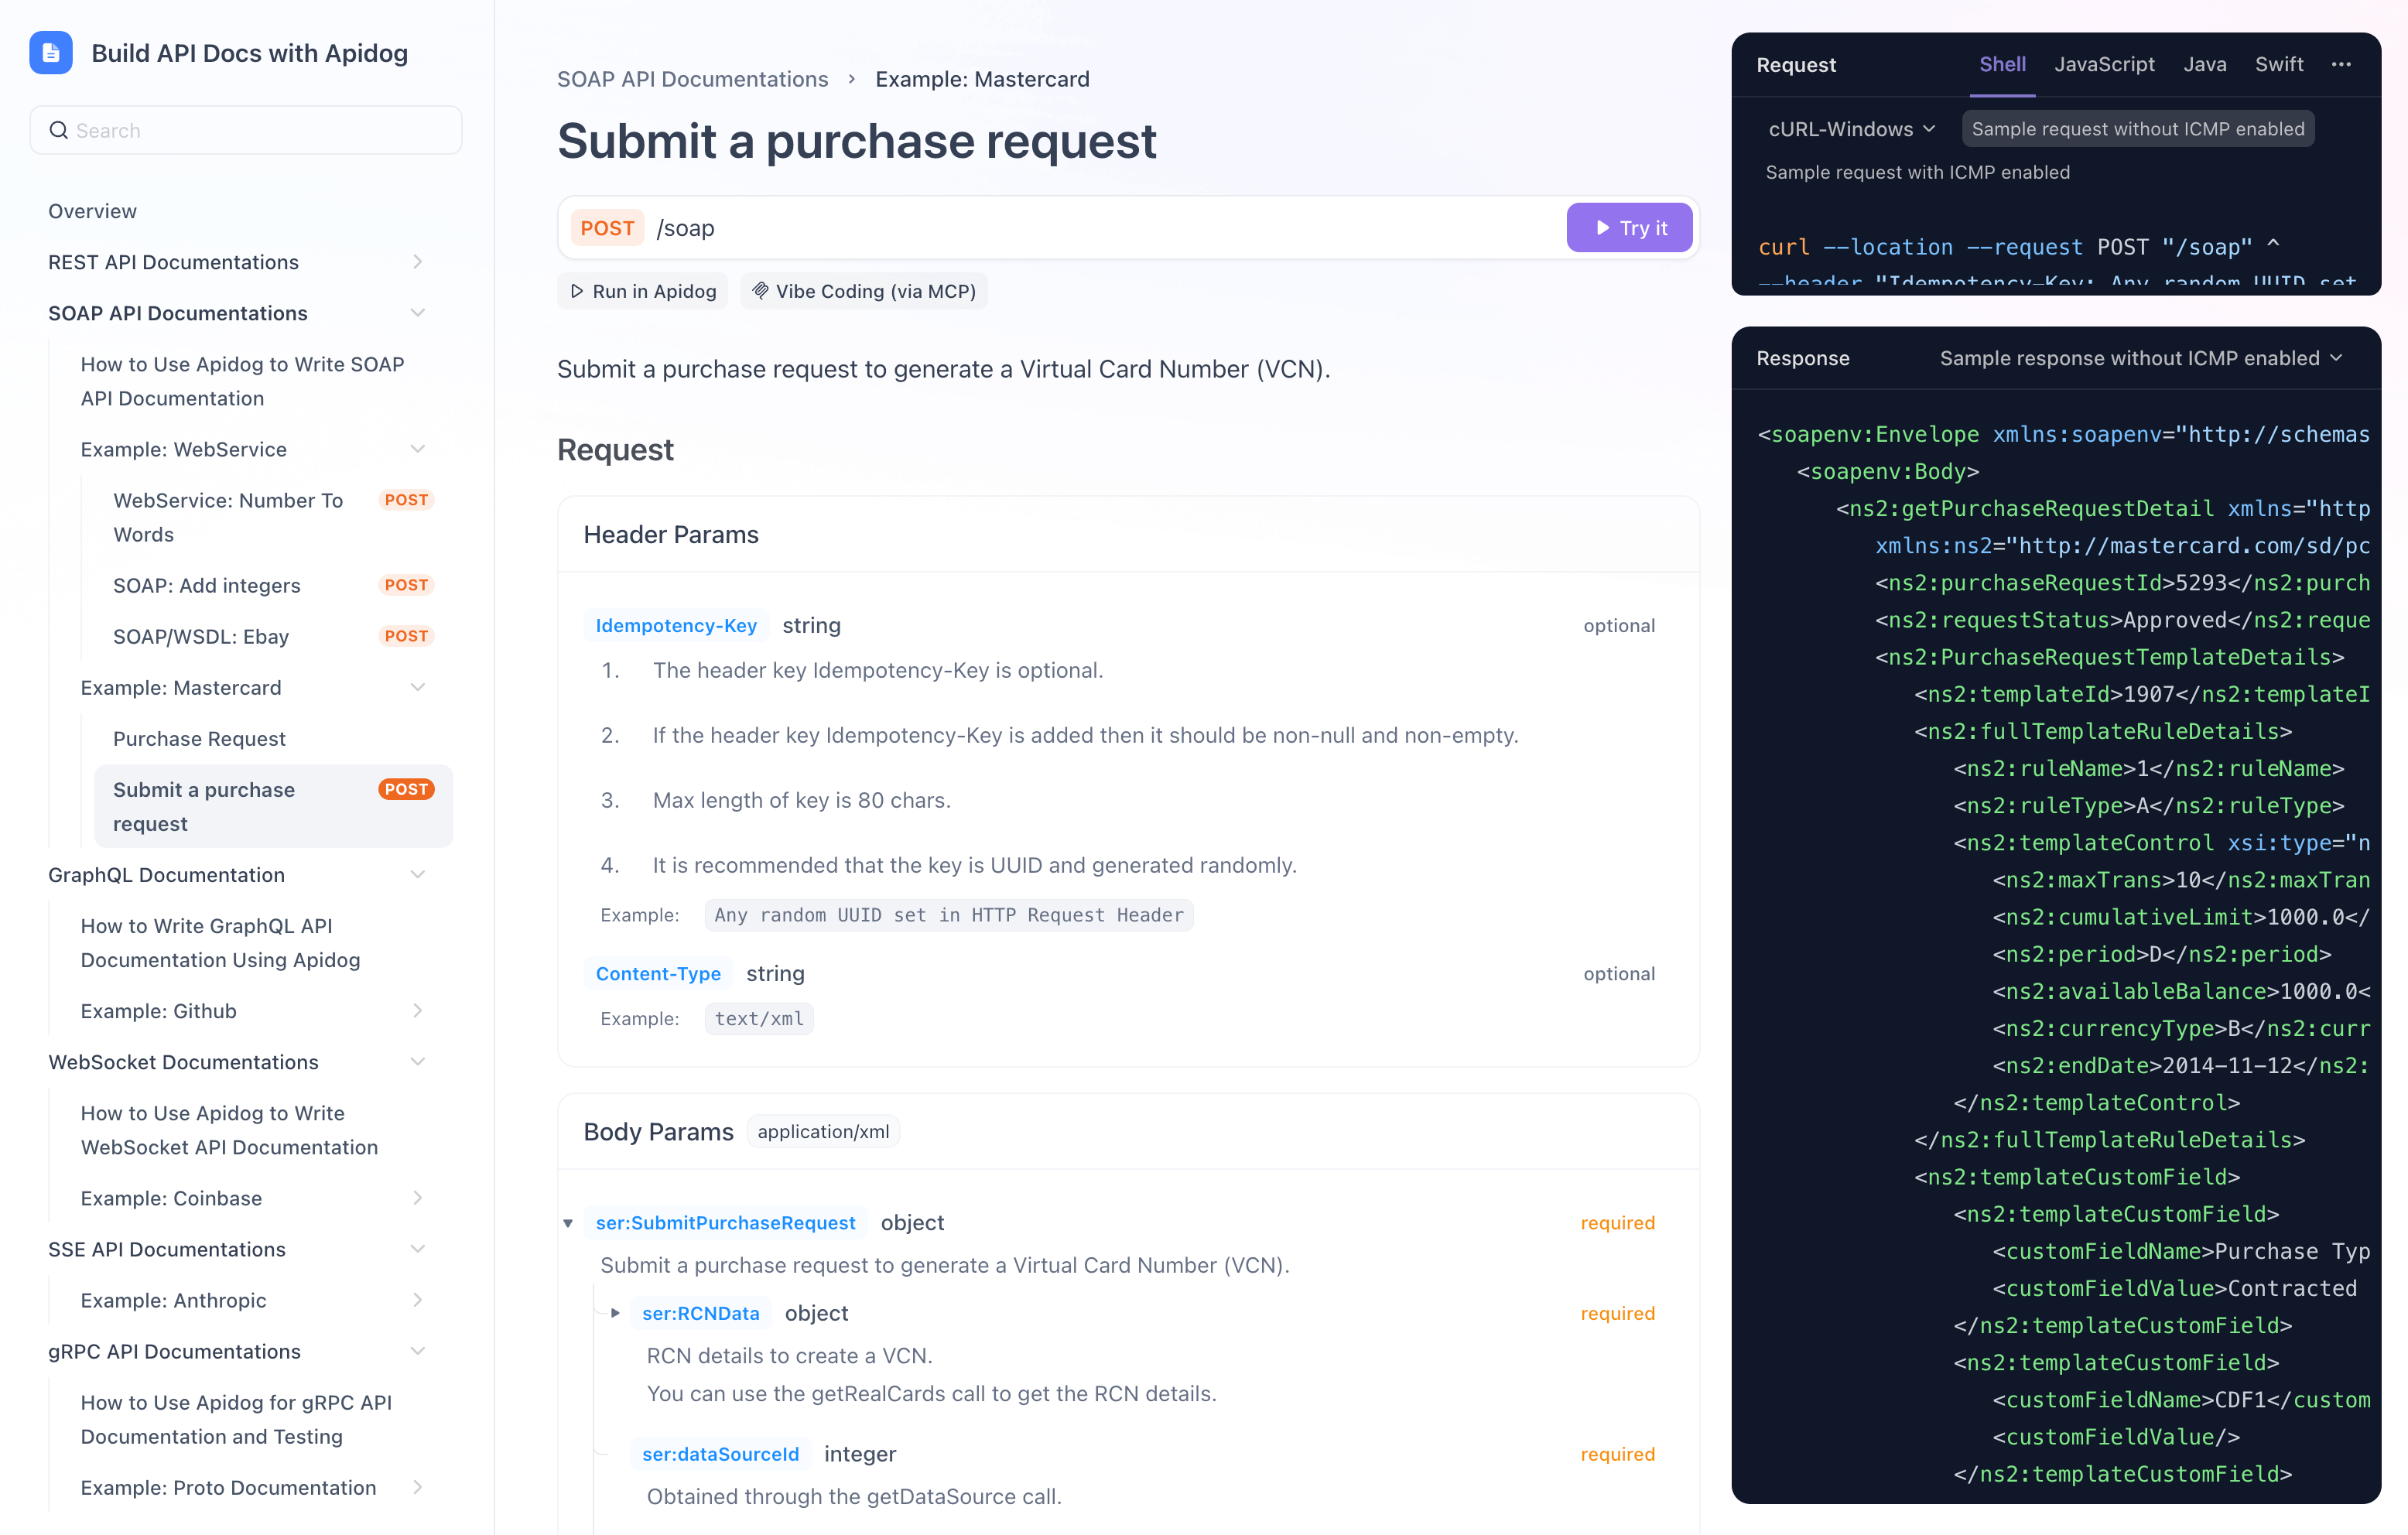Expand Example: Anthropic folder

click(418, 1300)
